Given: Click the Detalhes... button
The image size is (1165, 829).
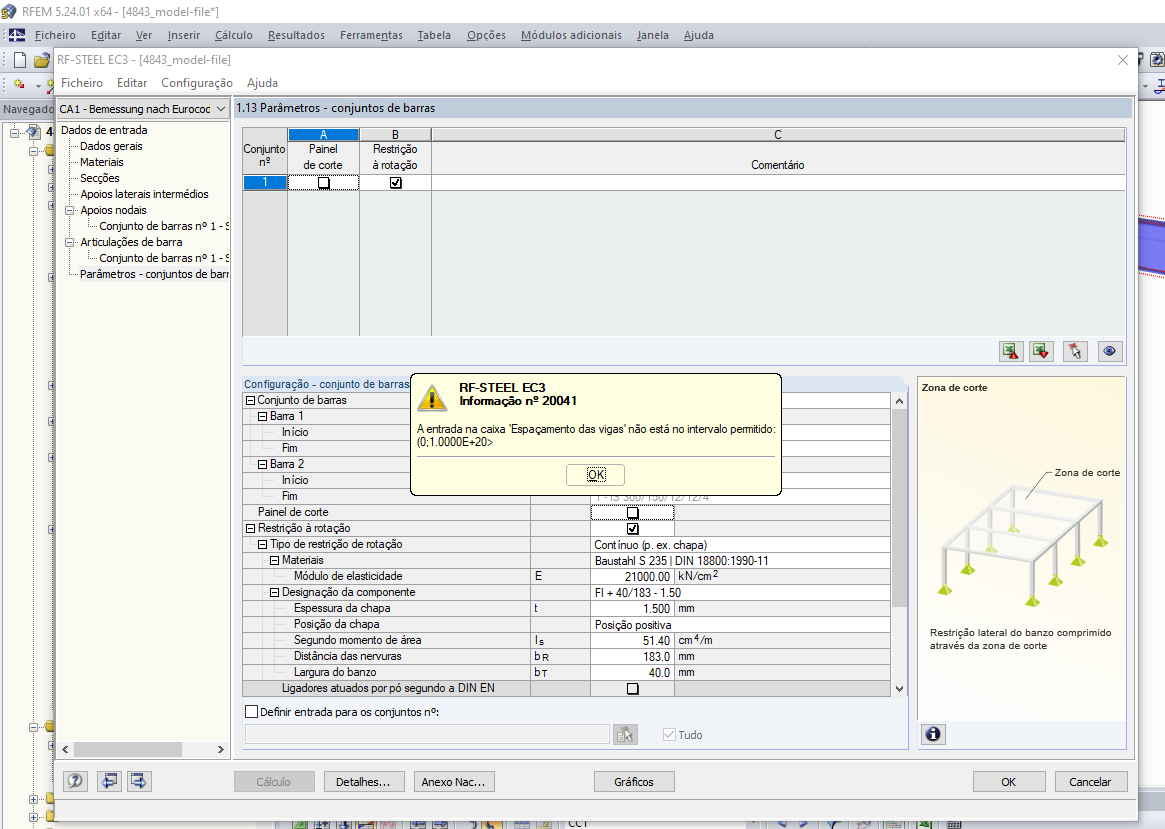Looking at the screenshot, I should [363, 781].
